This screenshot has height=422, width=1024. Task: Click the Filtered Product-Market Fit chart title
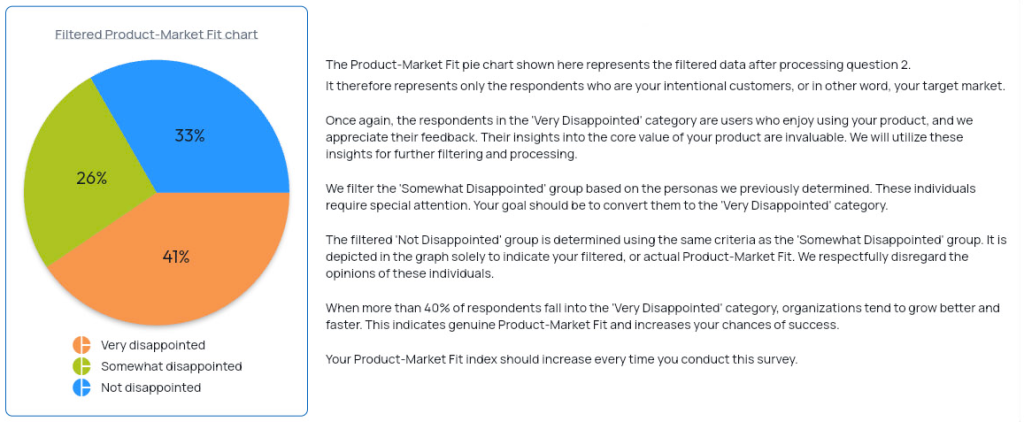(x=156, y=35)
